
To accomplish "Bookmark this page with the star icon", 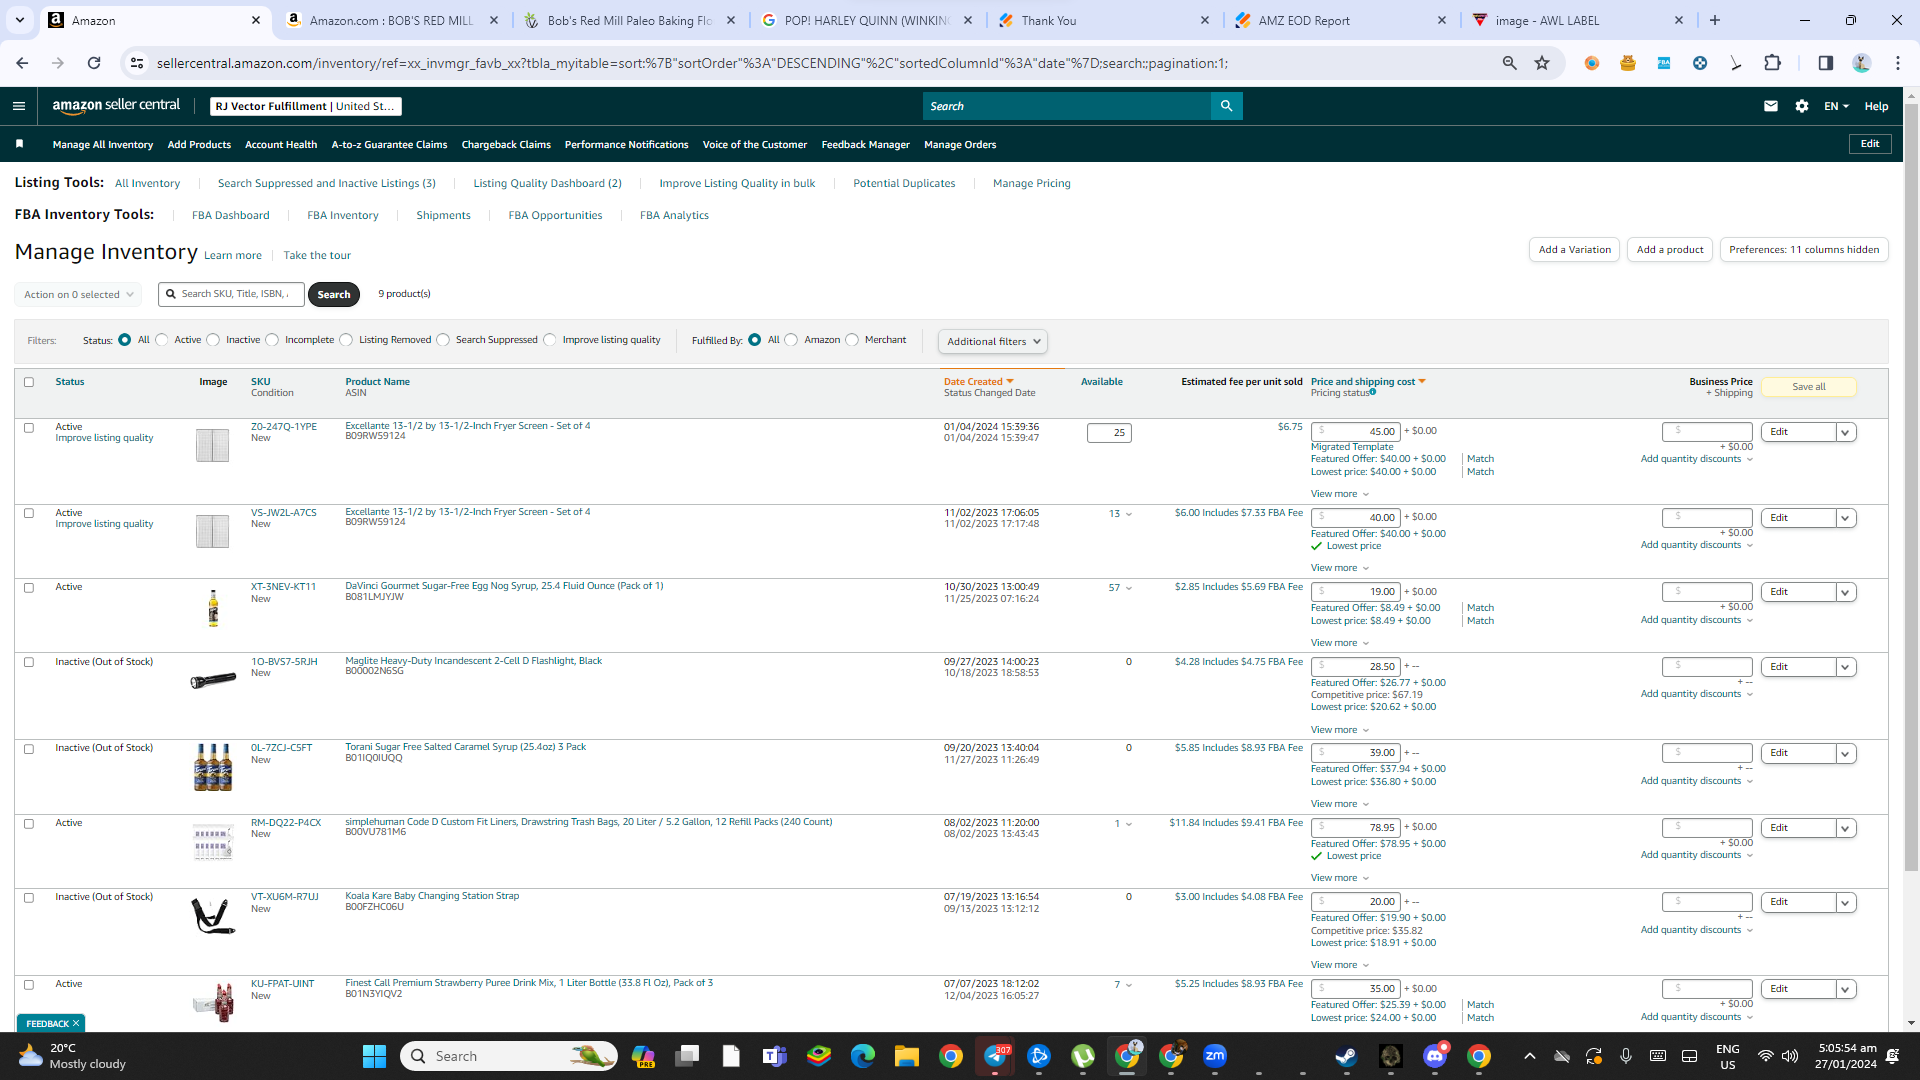I will coord(1542,63).
